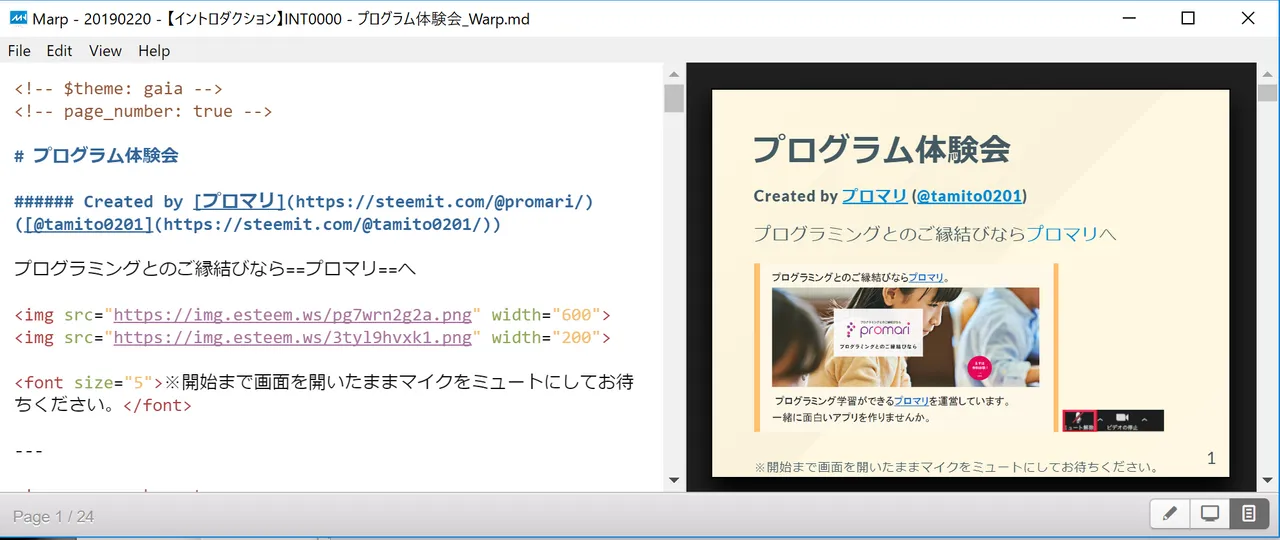Click the editor scrollbar up arrow
The image size is (1280, 540).
click(x=674, y=74)
